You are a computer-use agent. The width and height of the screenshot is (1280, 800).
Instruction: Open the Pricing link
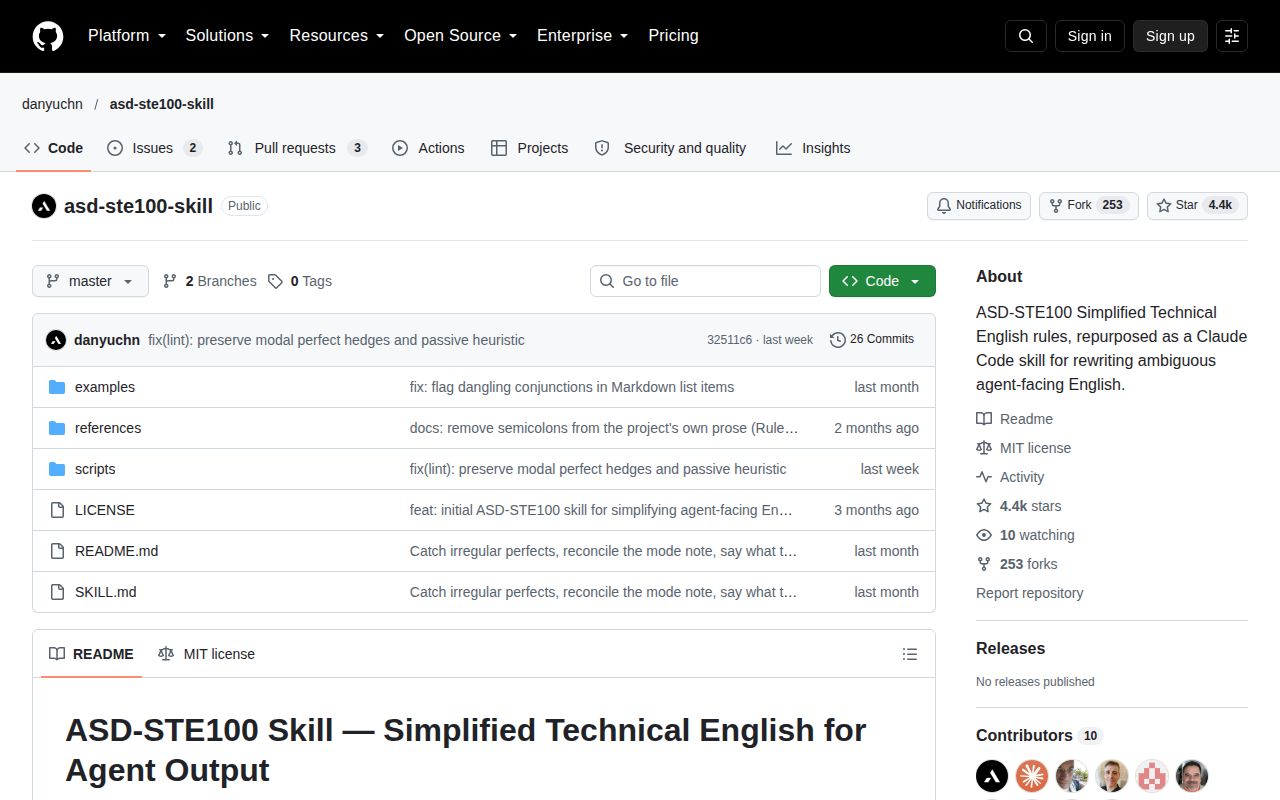pos(673,35)
